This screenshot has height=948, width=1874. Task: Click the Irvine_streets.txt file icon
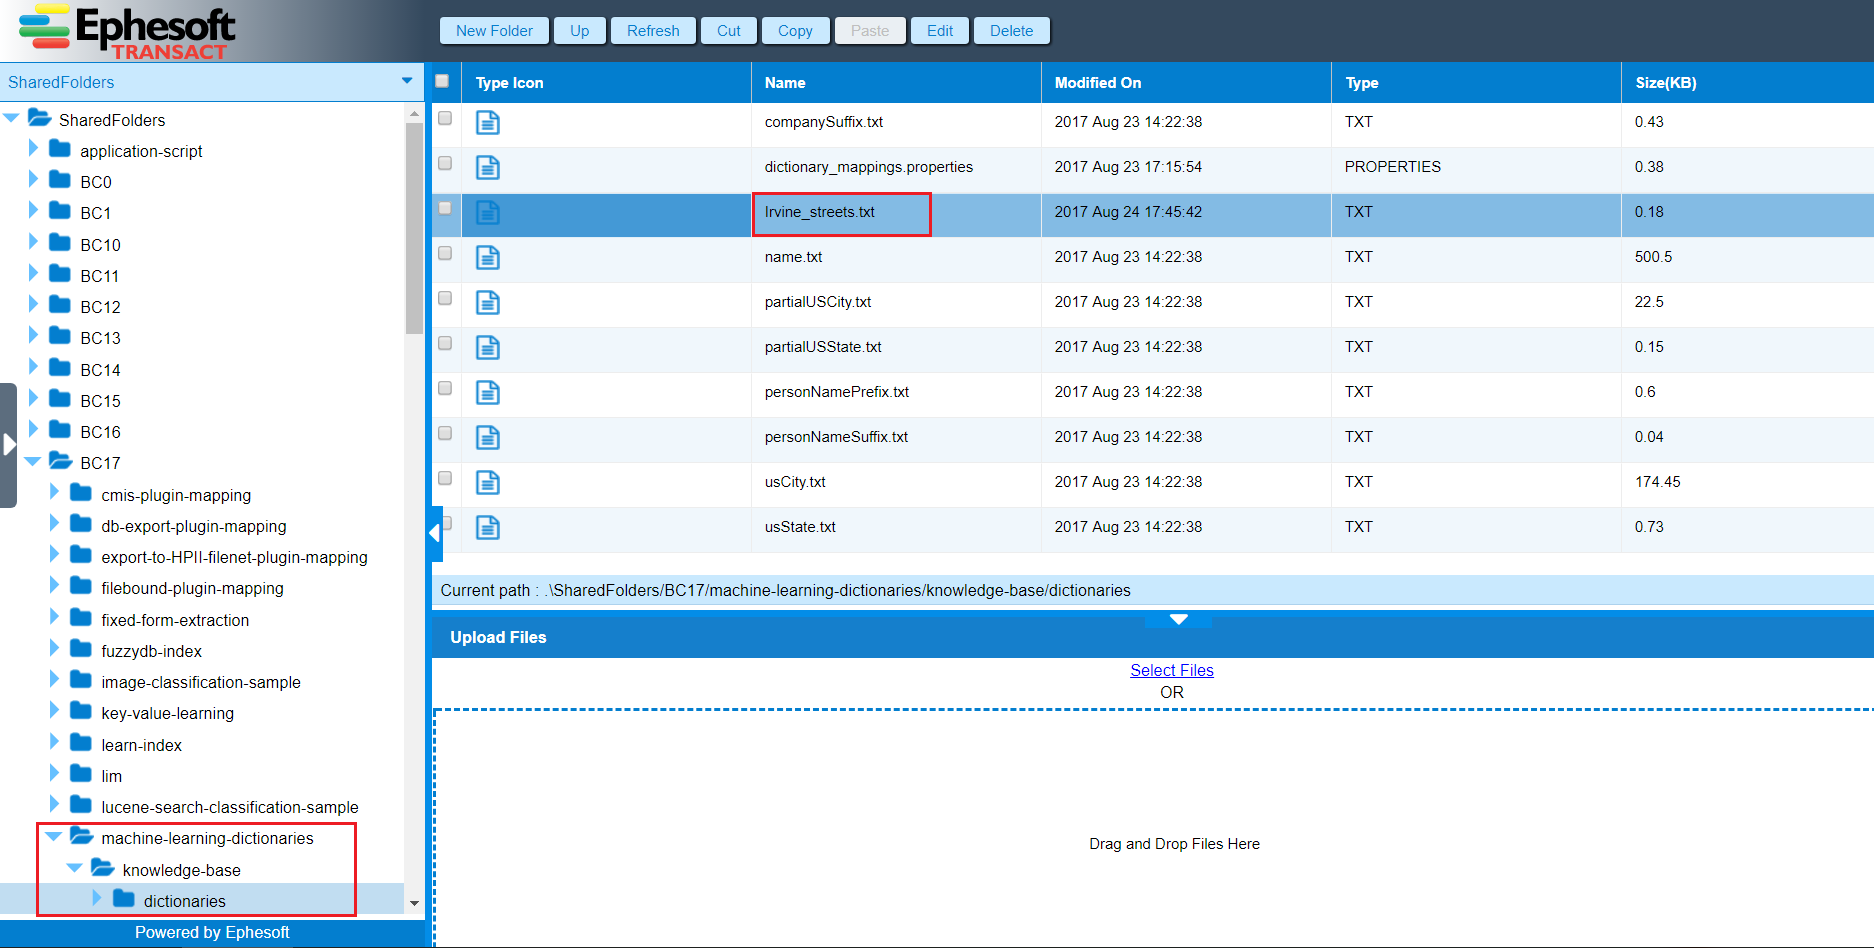487,213
